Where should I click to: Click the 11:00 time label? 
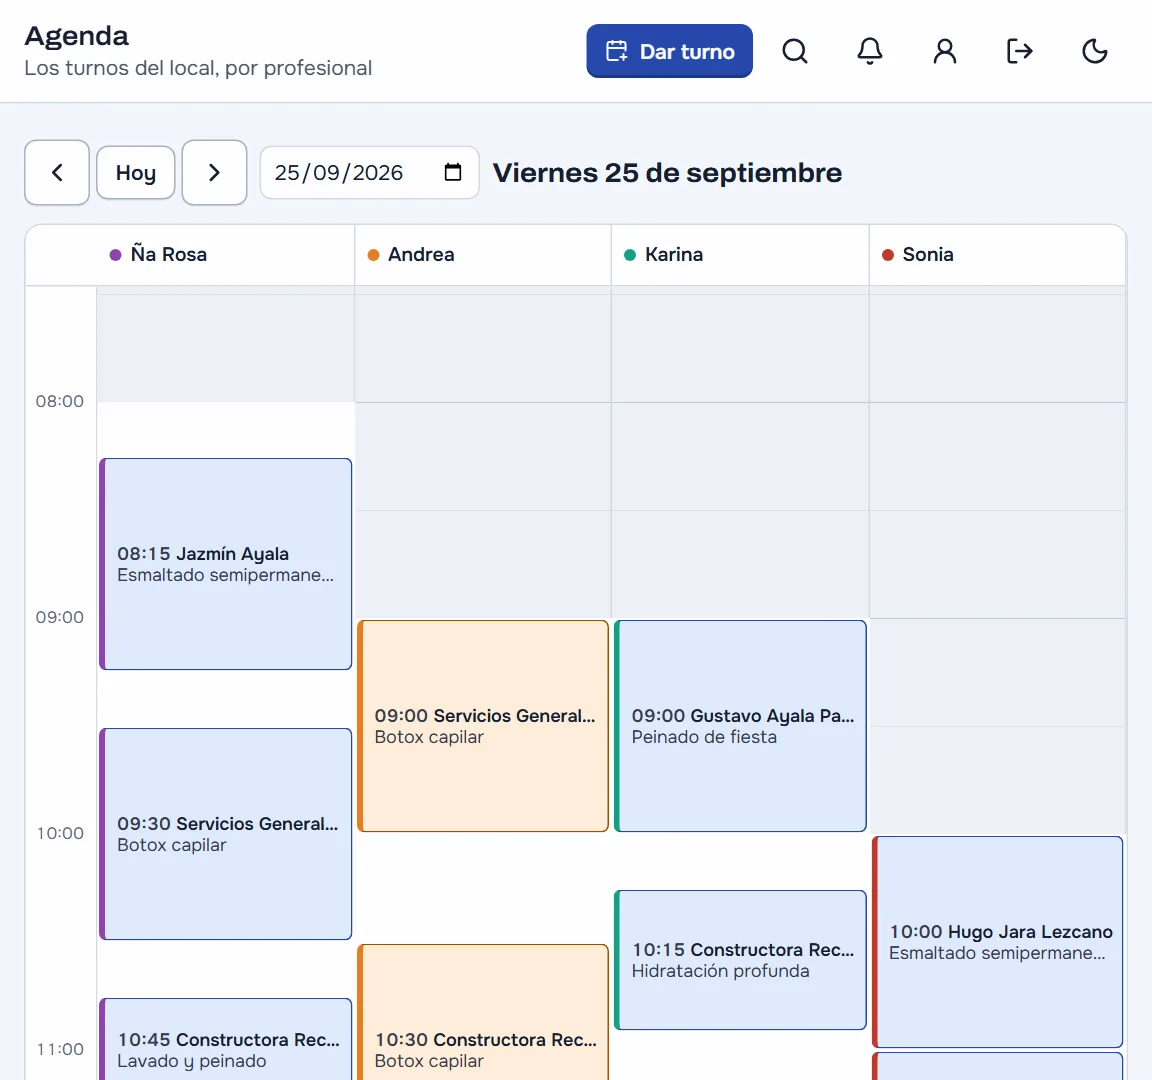click(60, 1049)
